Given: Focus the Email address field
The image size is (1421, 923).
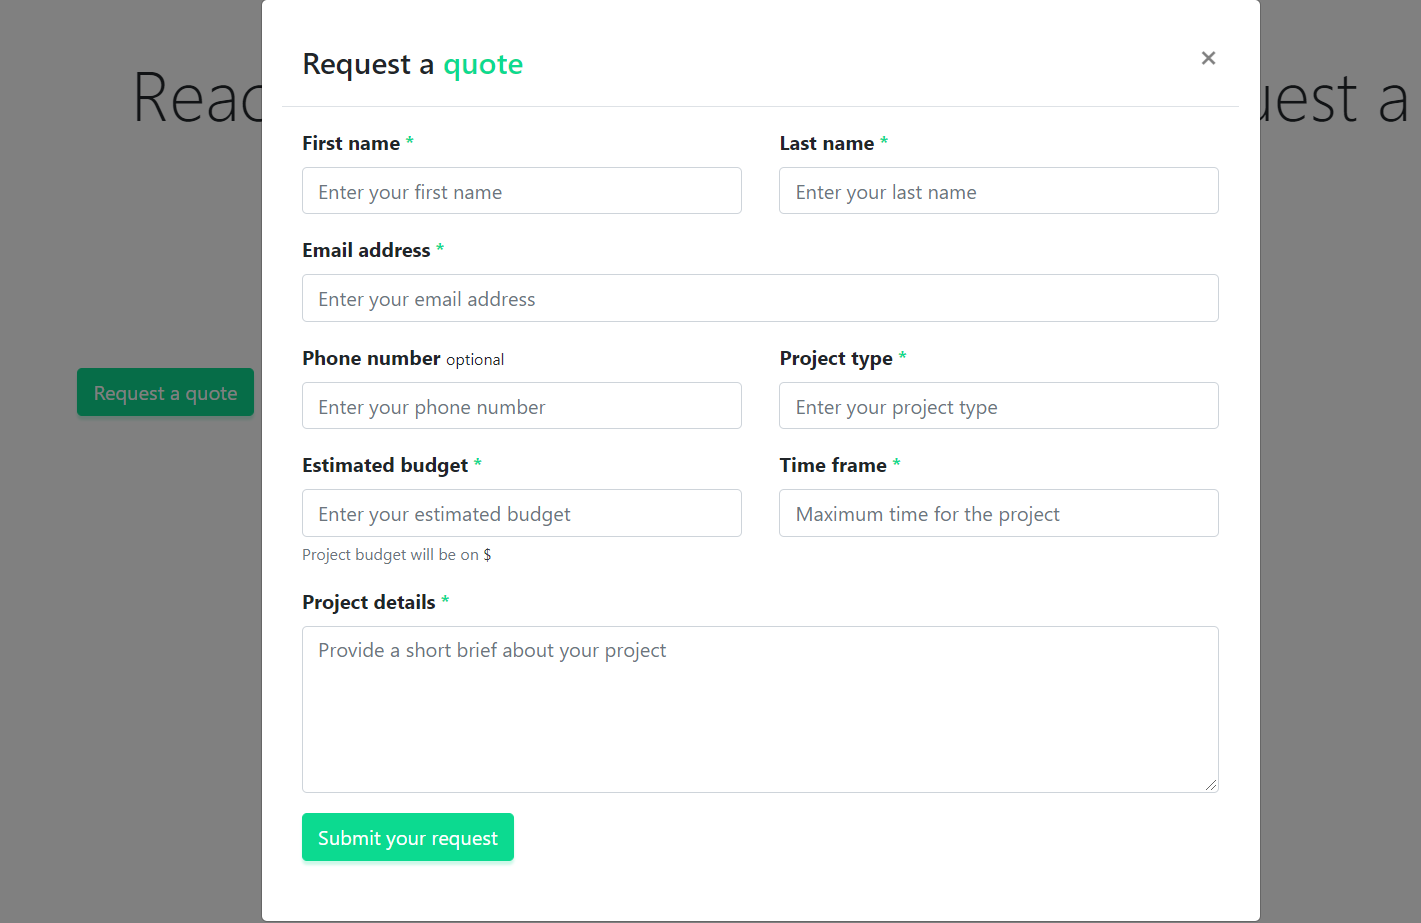Looking at the screenshot, I should [x=760, y=297].
